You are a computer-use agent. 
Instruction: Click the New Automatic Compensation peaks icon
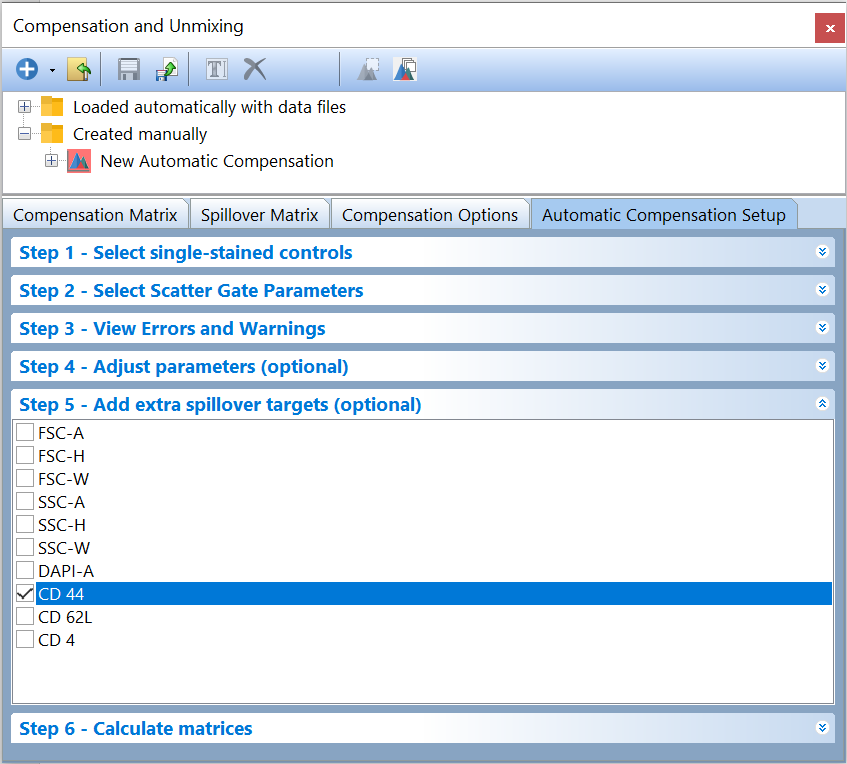pyautogui.click(x=79, y=161)
